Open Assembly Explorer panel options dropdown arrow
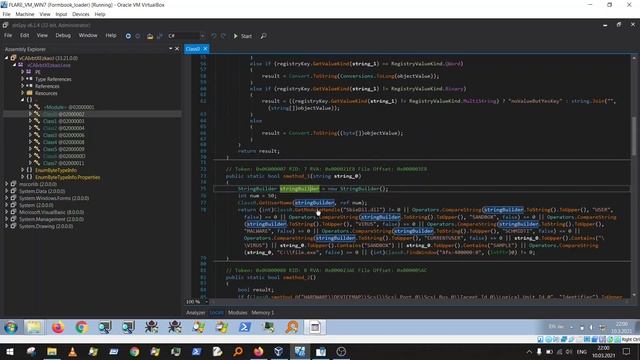640x360 pixels. pos(170,49)
